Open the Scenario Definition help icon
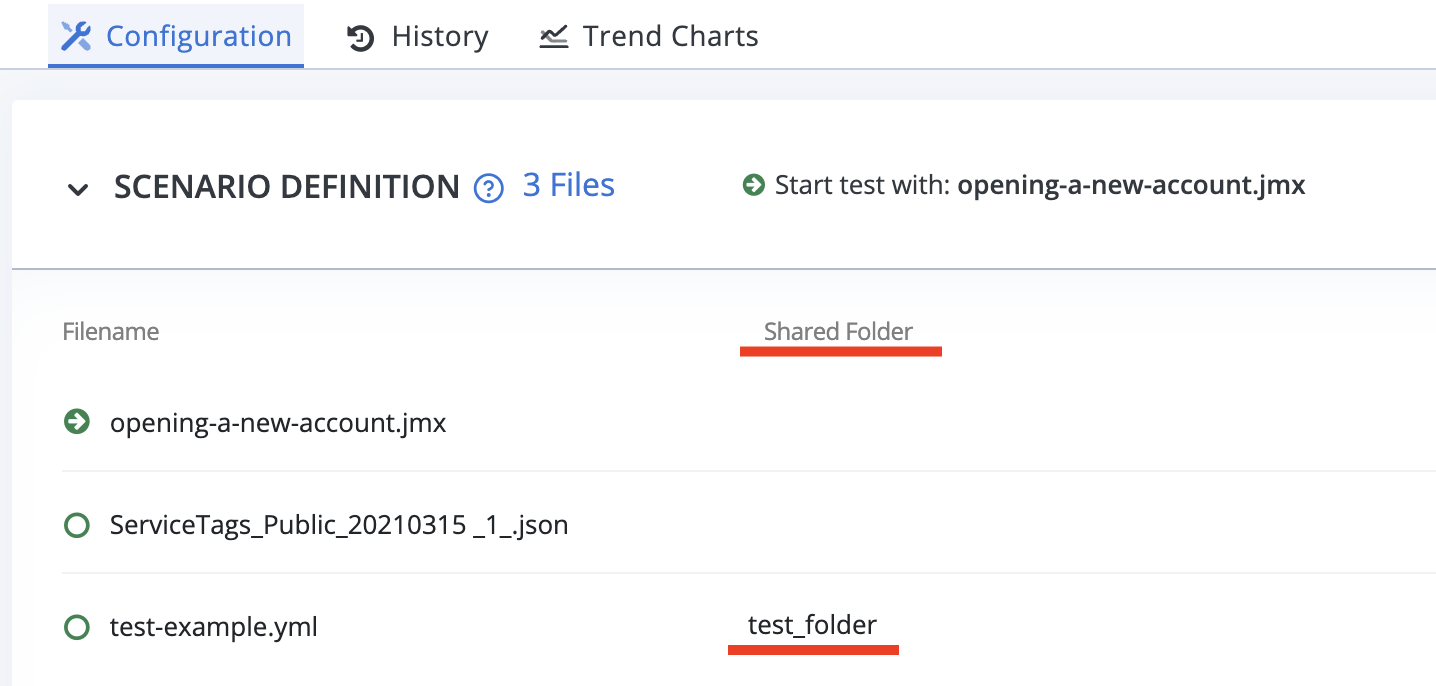The height and width of the screenshot is (686, 1436). (x=488, y=187)
